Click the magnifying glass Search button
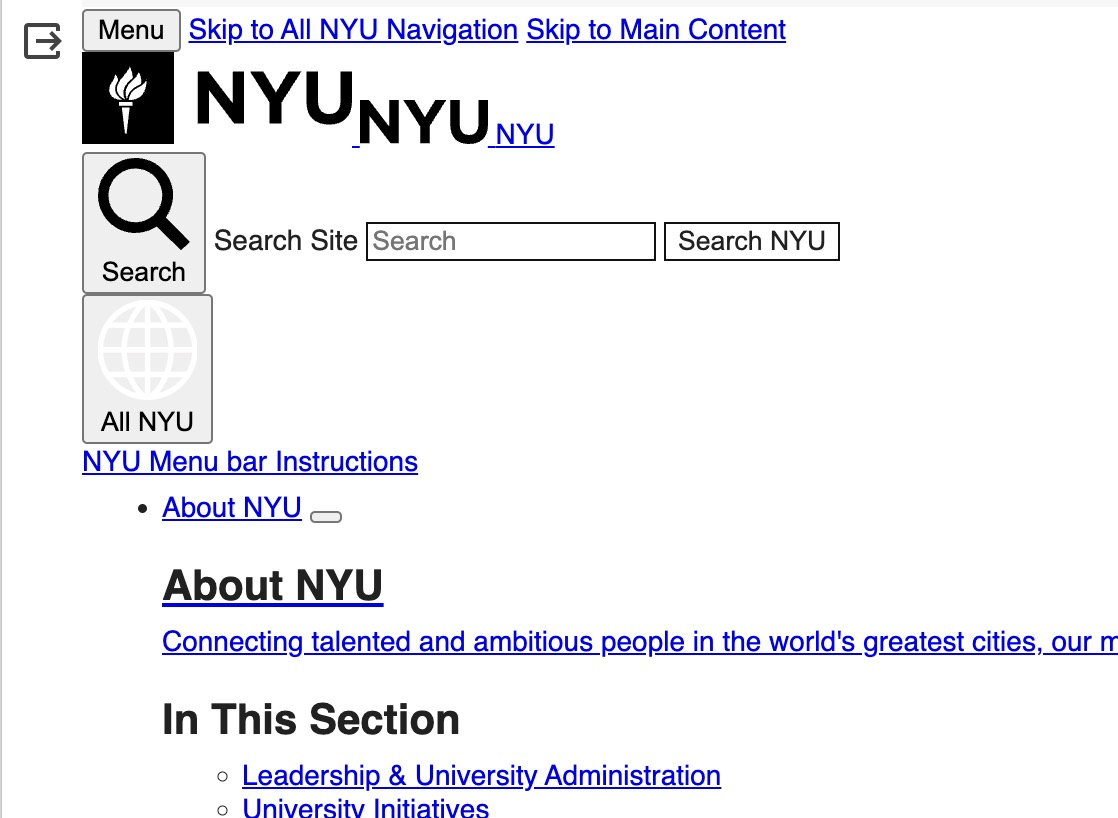 click(x=144, y=222)
